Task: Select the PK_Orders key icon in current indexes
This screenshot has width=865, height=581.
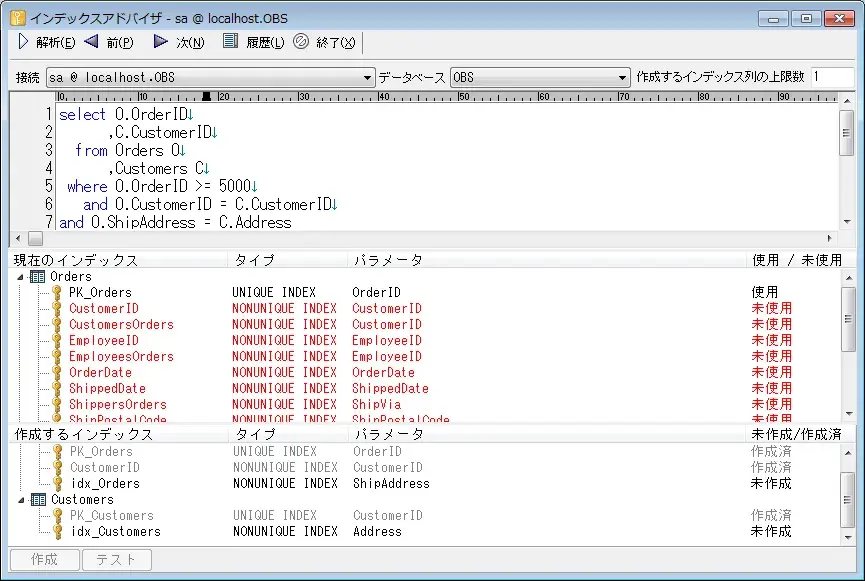Action: [x=57, y=293]
